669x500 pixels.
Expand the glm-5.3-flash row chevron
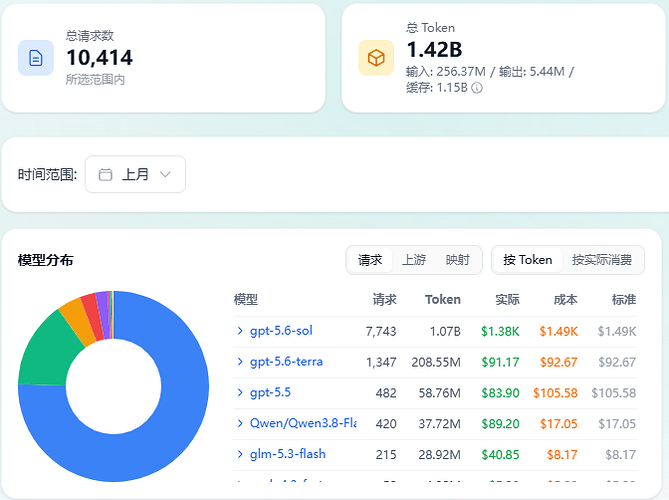[240, 454]
